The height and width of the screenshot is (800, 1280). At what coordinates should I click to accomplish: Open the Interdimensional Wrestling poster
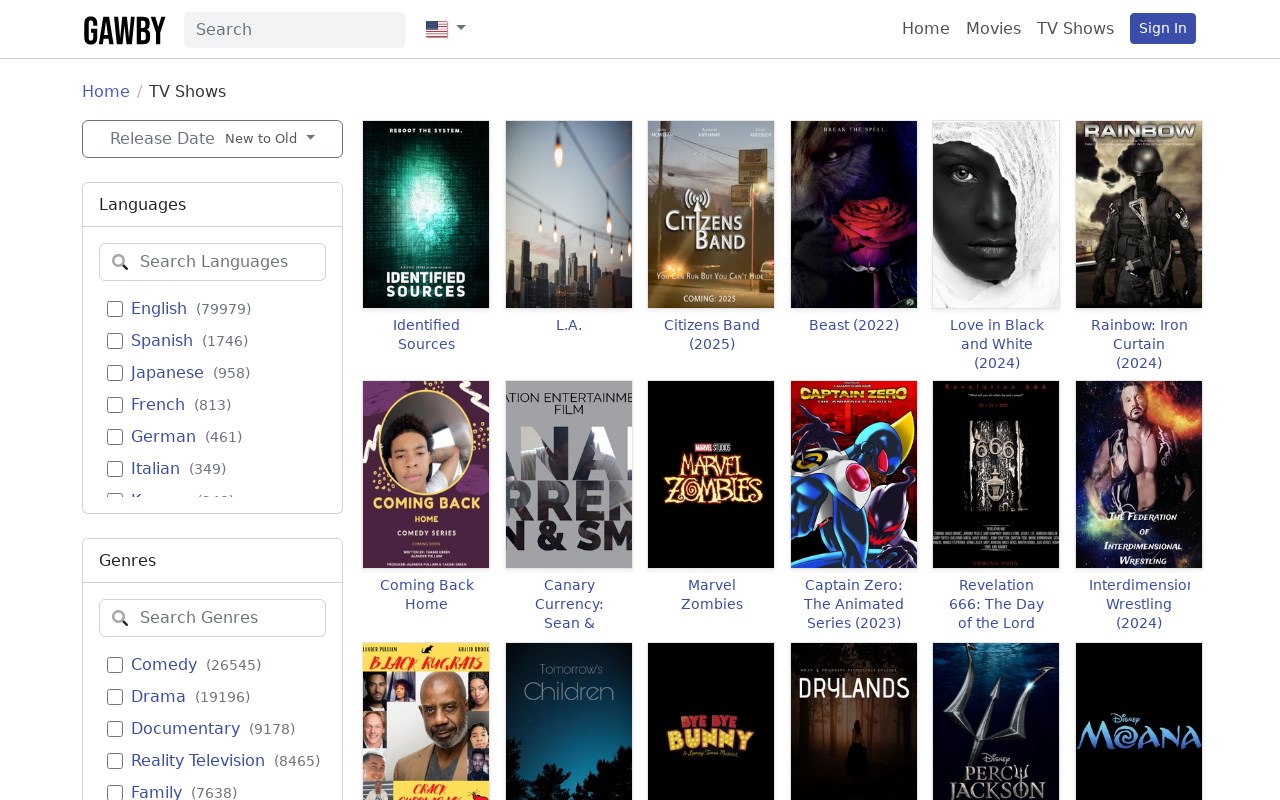pos(1139,474)
